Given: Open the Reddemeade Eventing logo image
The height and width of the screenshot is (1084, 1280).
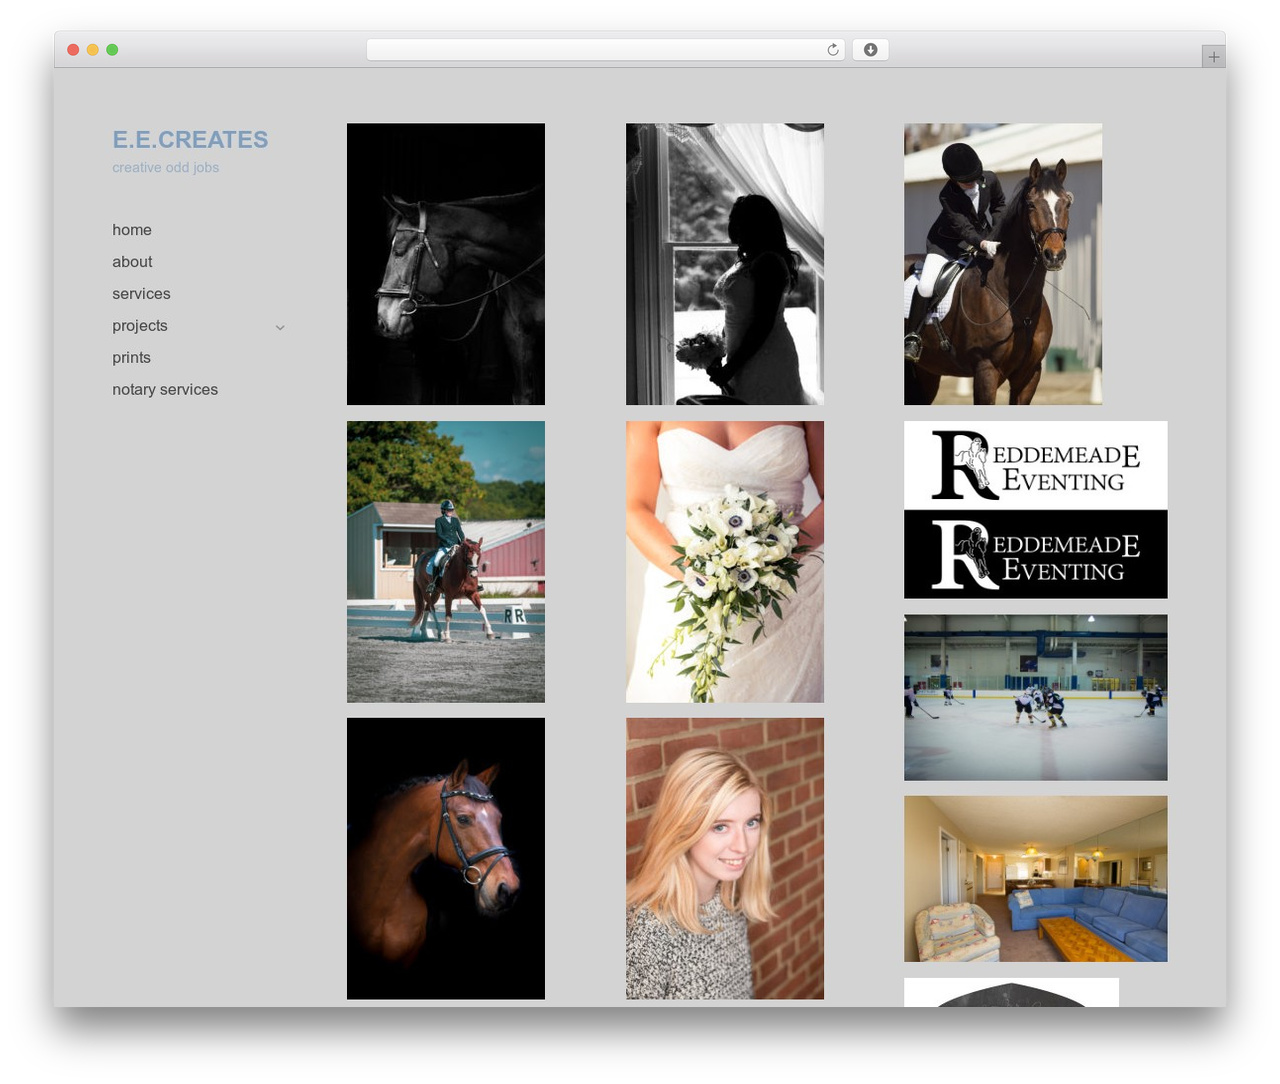Looking at the screenshot, I should coord(1035,510).
